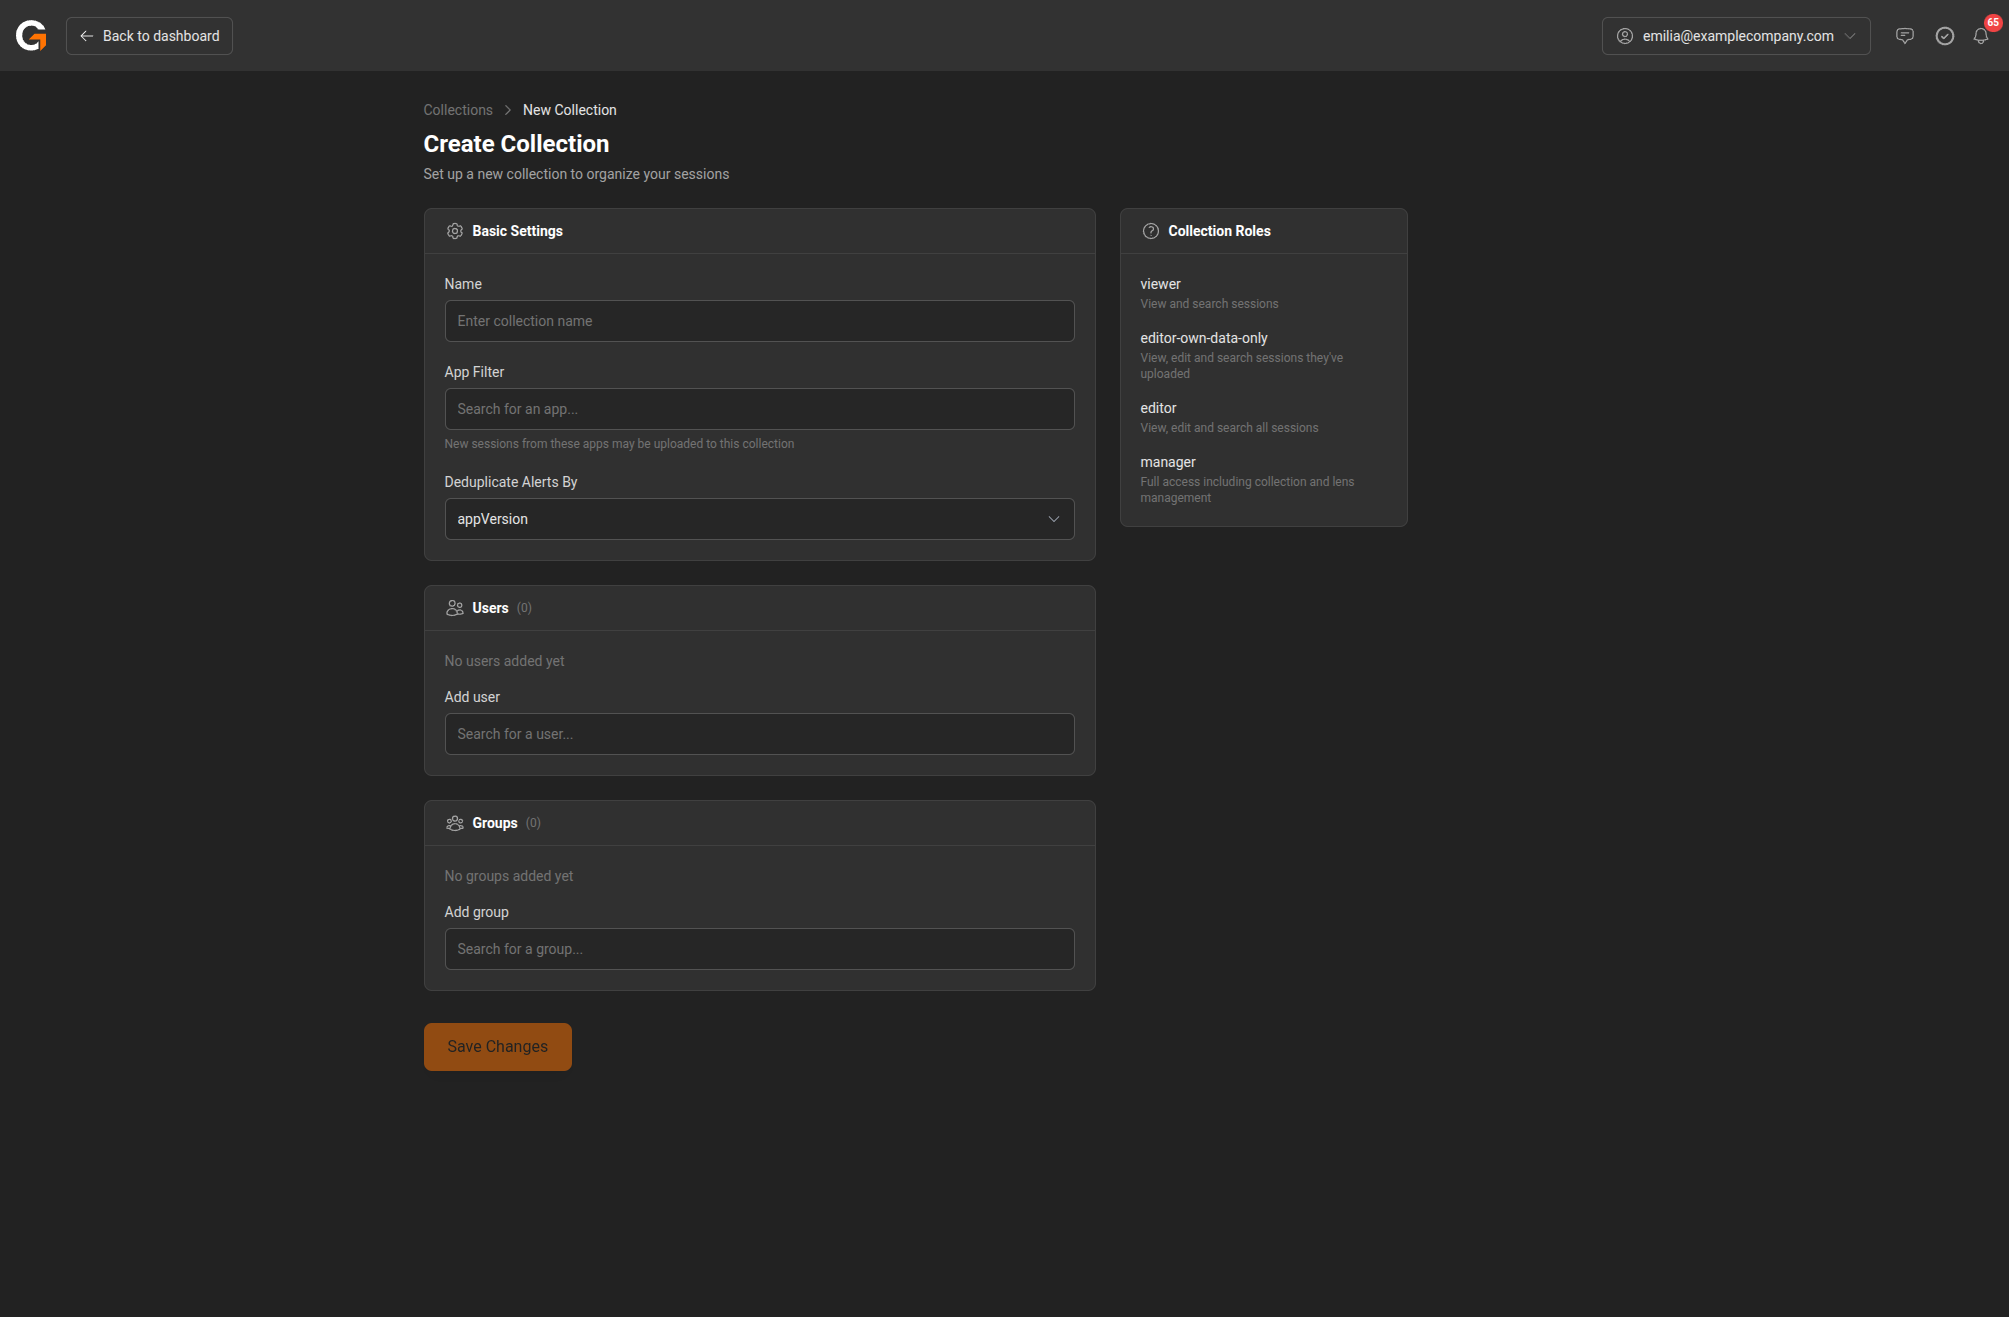Open the chat feedback icon
Viewport: 2009px width, 1317px height.
pyautogui.click(x=1904, y=36)
